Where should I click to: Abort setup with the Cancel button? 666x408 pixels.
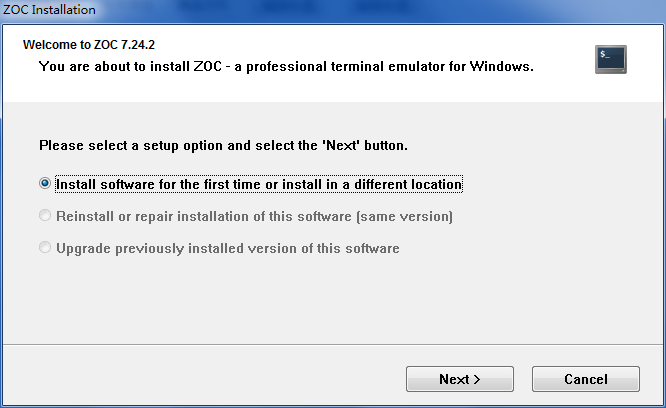(x=586, y=379)
